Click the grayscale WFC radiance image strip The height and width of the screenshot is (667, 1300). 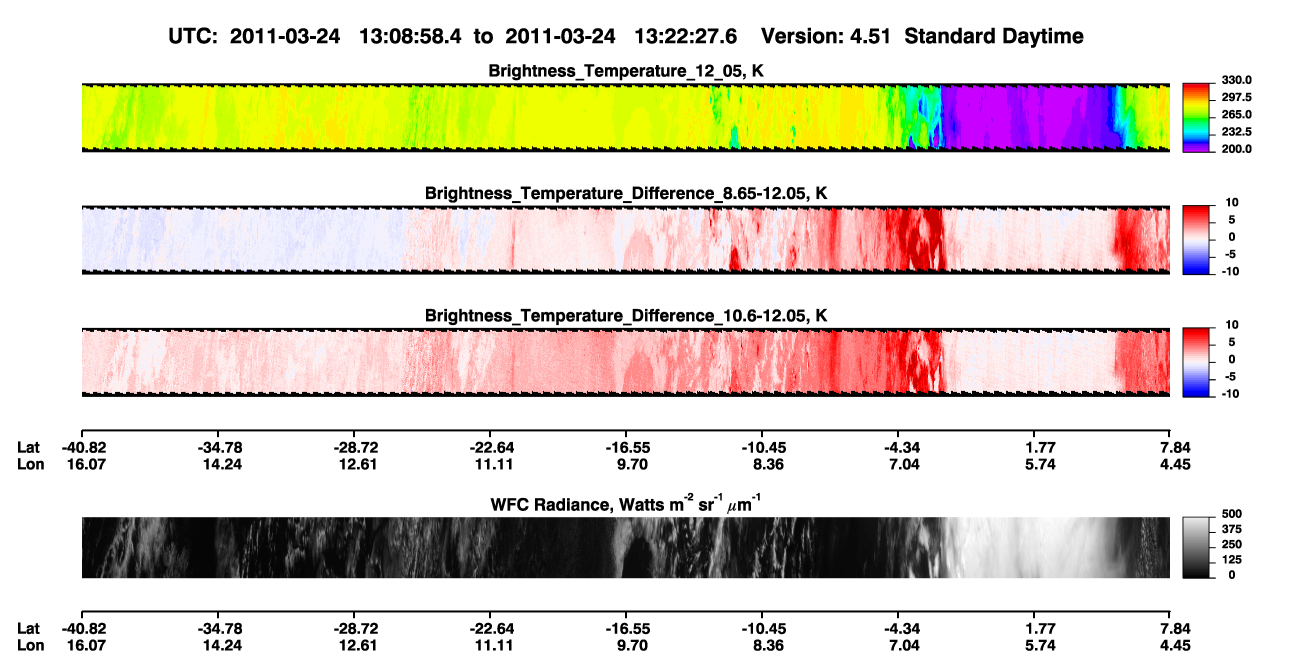point(625,548)
